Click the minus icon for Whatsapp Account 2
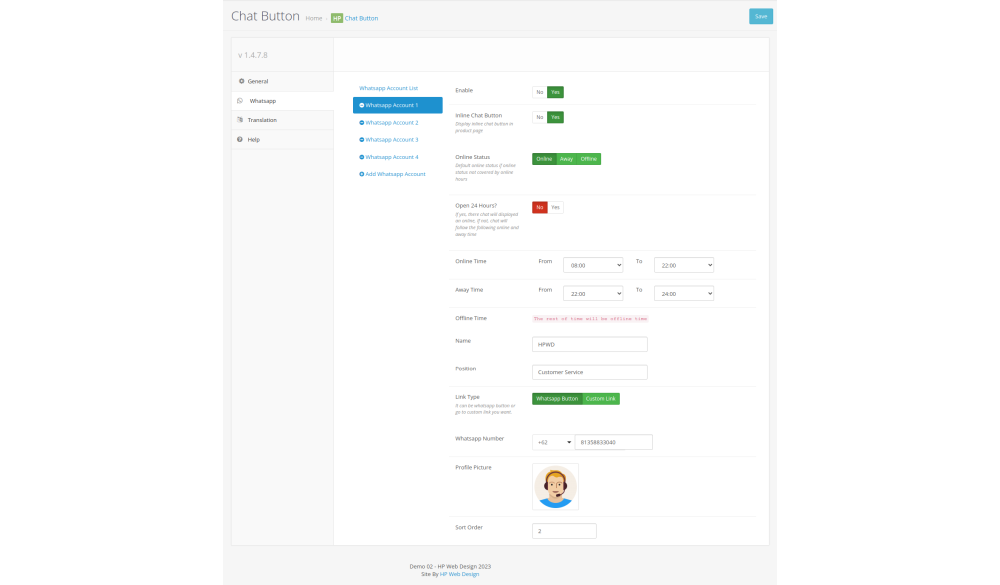The image size is (1000, 585). coord(361,123)
